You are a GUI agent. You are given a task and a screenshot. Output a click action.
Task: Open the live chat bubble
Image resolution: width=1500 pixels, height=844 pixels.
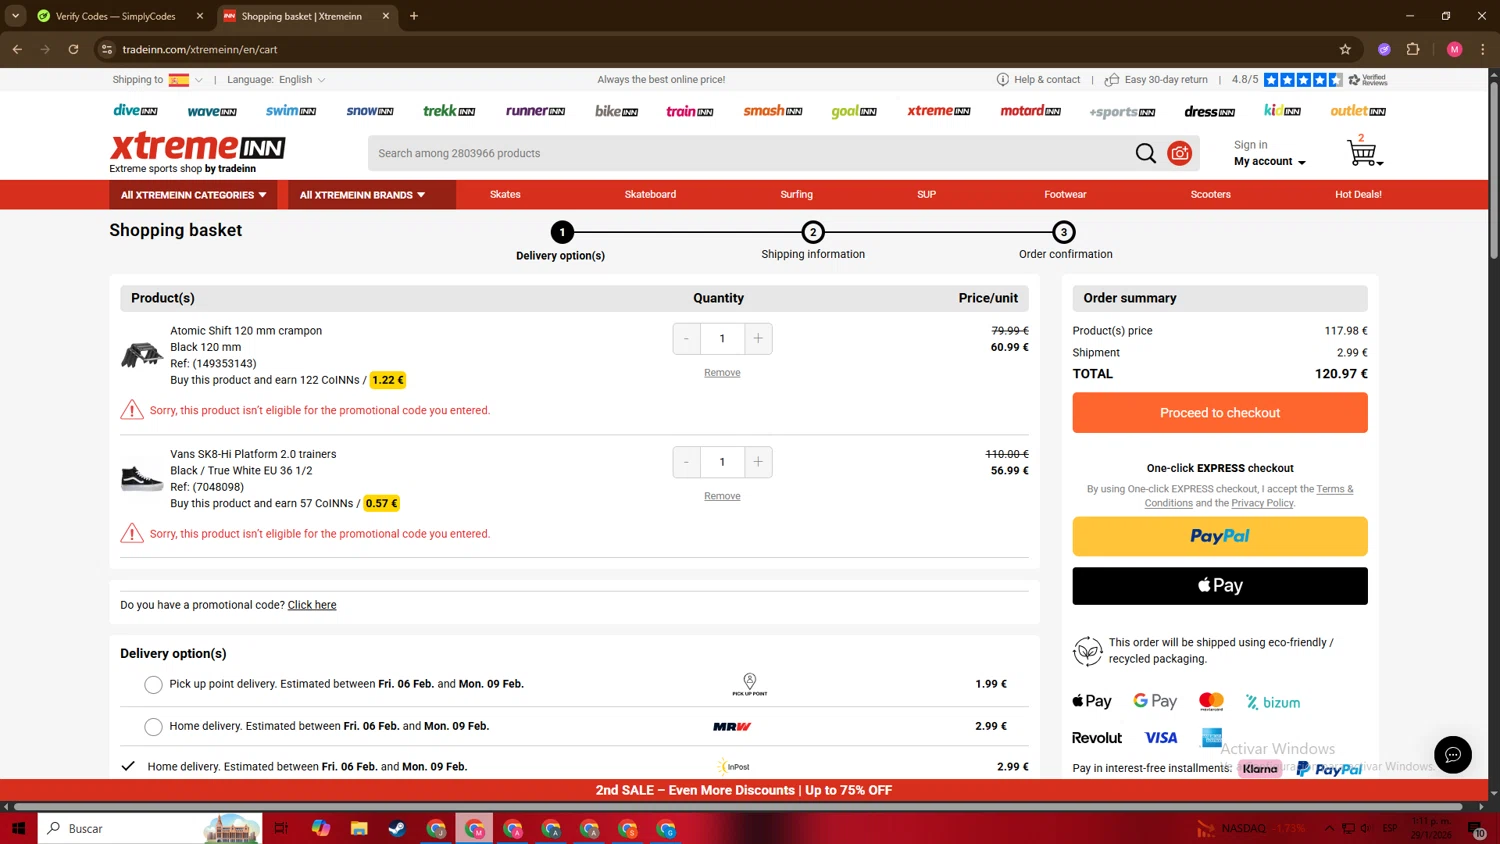1452,755
